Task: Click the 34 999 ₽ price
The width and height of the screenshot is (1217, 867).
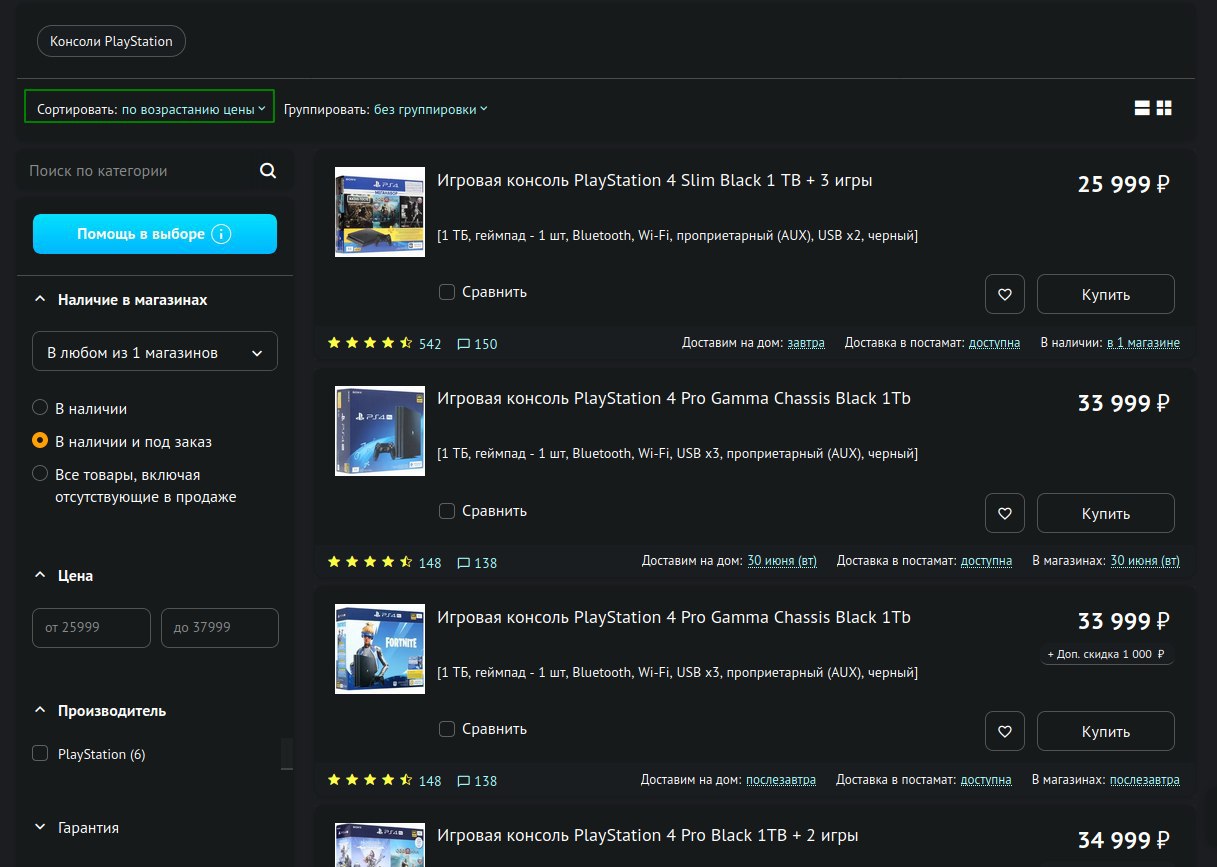Action: 1124,840
